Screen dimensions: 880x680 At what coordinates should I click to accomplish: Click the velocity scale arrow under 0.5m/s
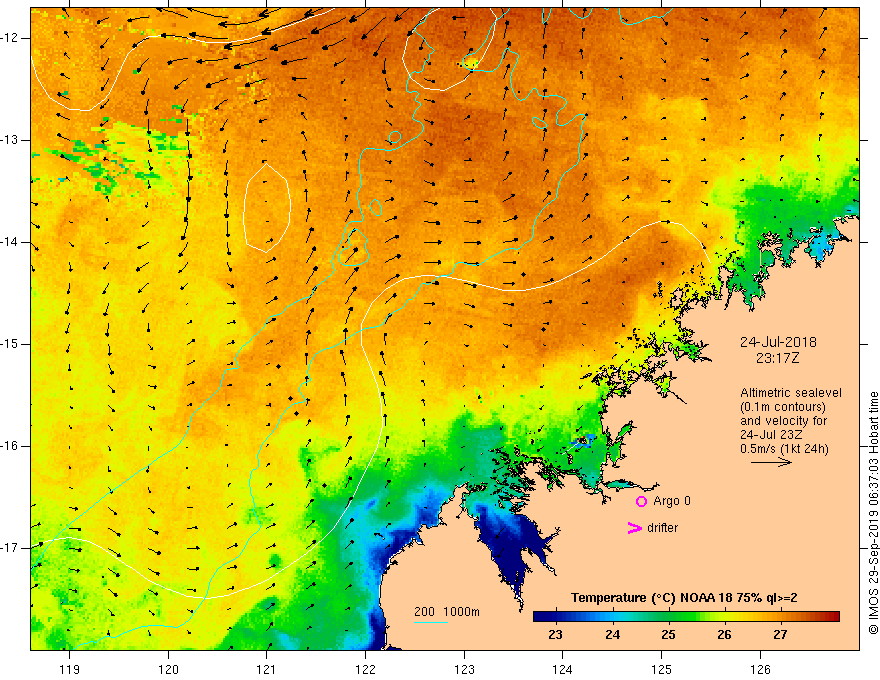coord(771,462)
